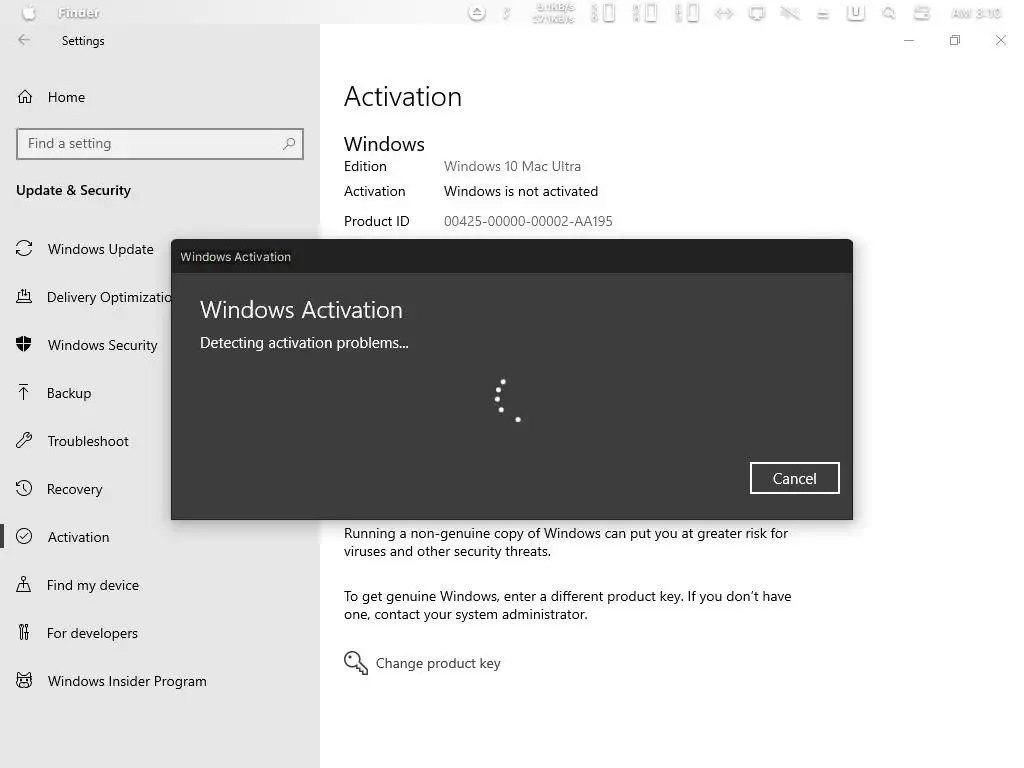Click the Recovery clock-arrow icon

tap(24, 488)
